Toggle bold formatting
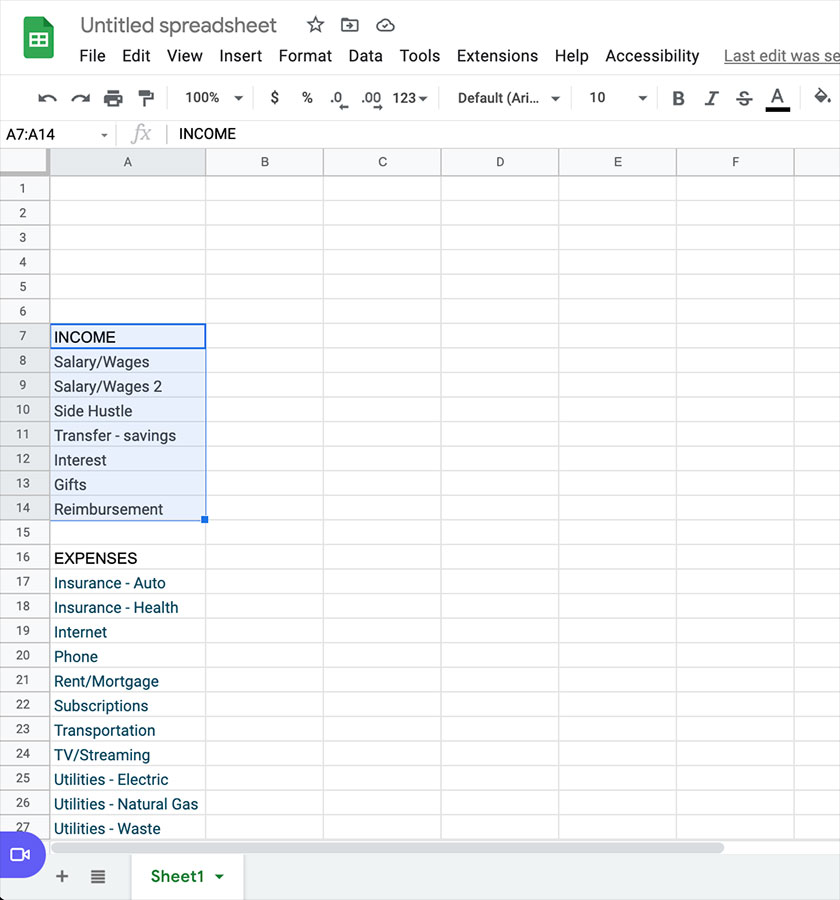This screenshot has height=900, width=840. coord(678,98)
